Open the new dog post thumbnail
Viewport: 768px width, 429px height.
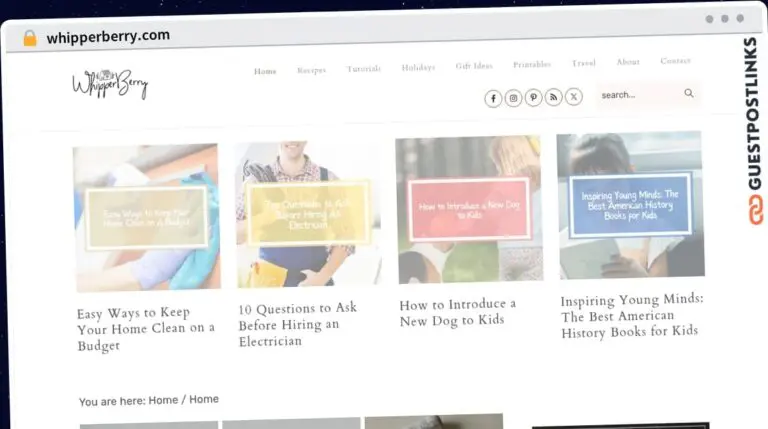(469, 210)
